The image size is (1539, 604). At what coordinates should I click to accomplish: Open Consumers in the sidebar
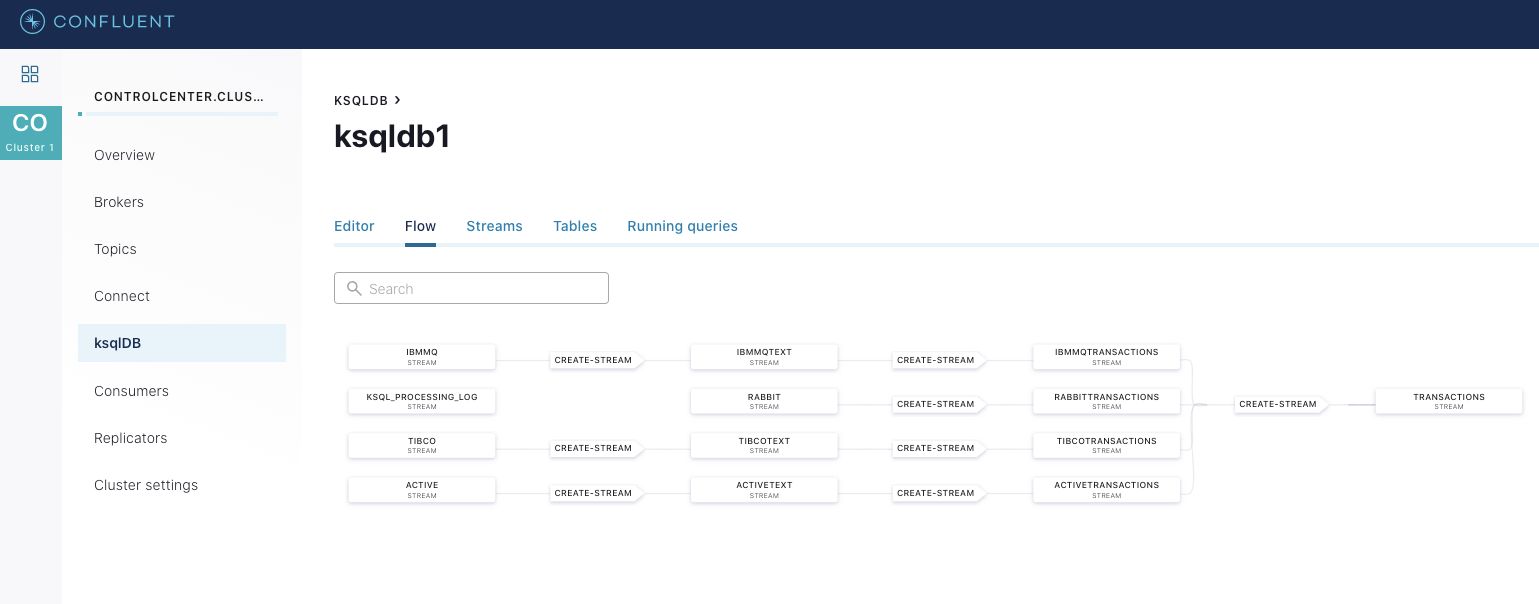pyautogui.click(x=131, y=391)
